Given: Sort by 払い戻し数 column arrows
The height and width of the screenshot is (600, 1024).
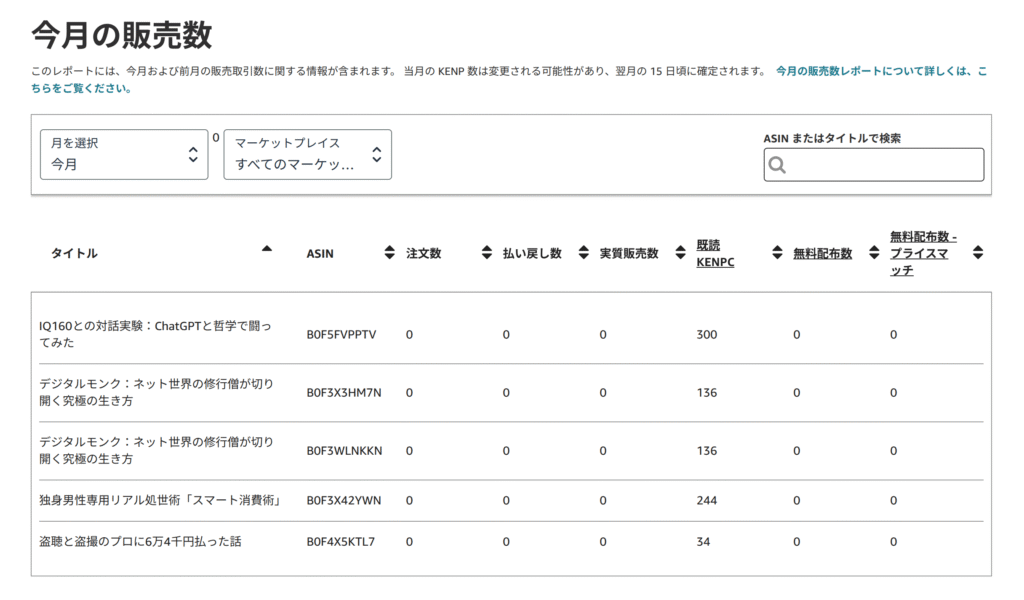Looking at the screenshot, I should tap(583, 253).
